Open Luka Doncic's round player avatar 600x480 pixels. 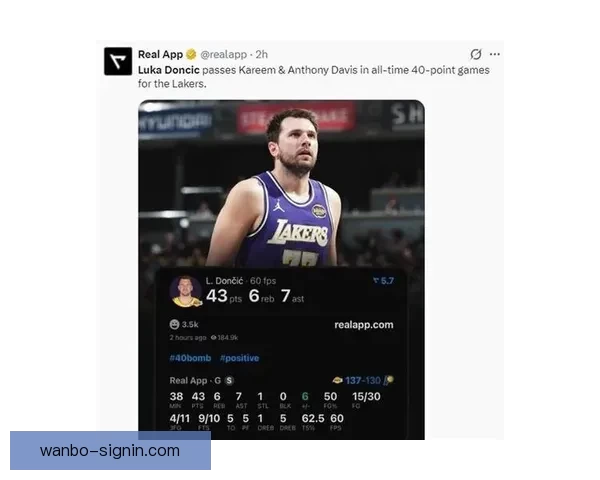click(x=186, y=291)
